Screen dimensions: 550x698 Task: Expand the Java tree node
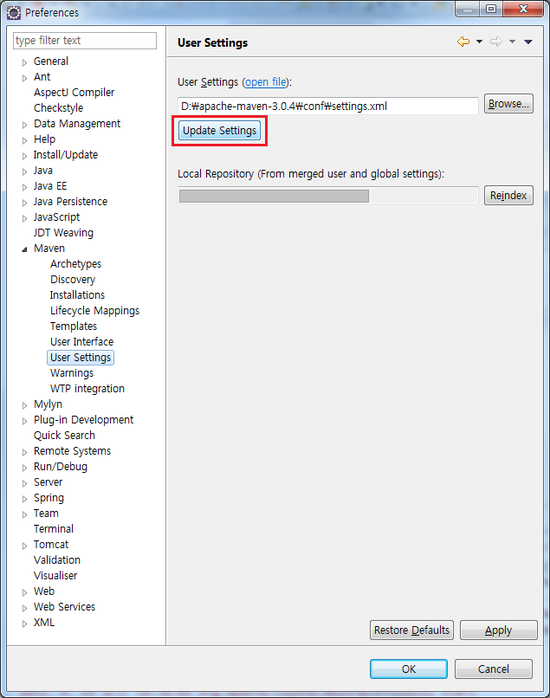coord(24,172)
